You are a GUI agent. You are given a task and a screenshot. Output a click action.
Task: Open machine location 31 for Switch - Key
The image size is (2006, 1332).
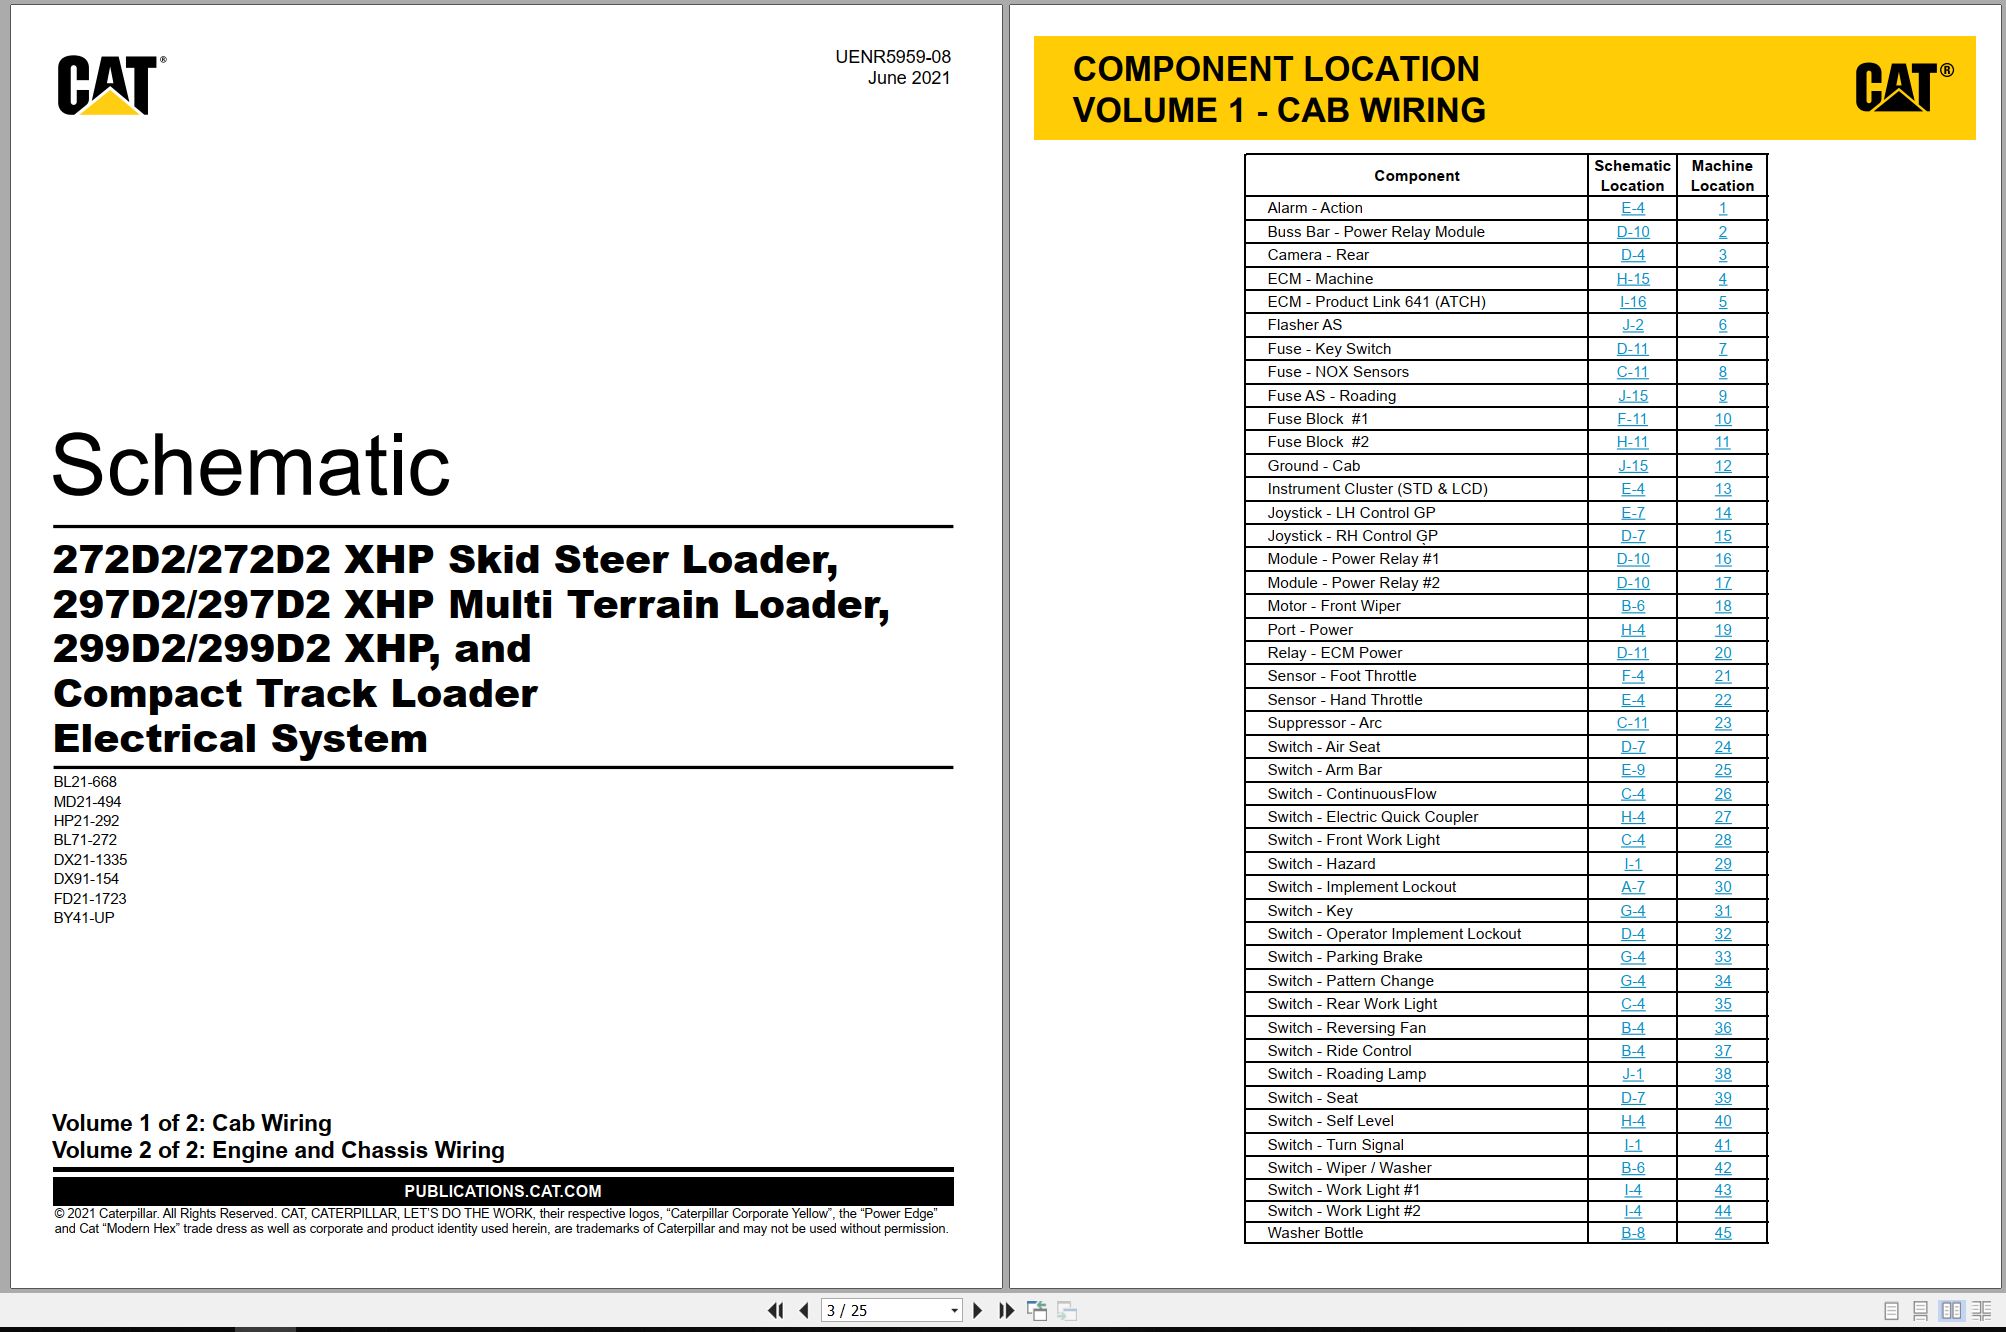[1722, 911]
